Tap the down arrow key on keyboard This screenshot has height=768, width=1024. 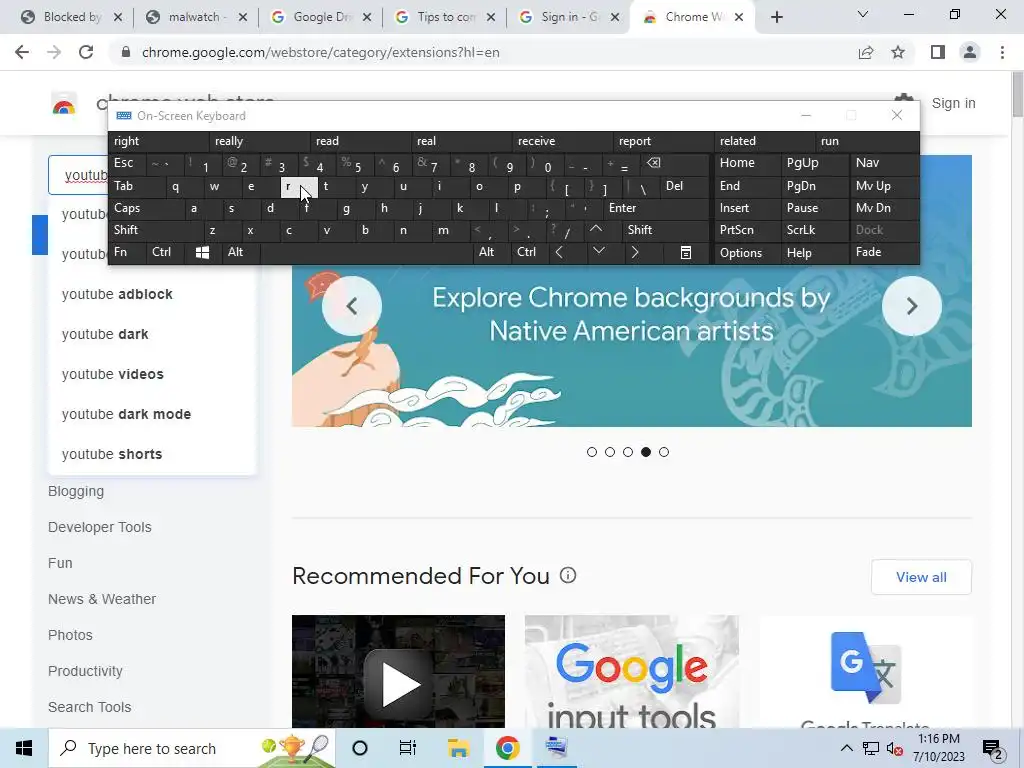click(x=598, y=251)
